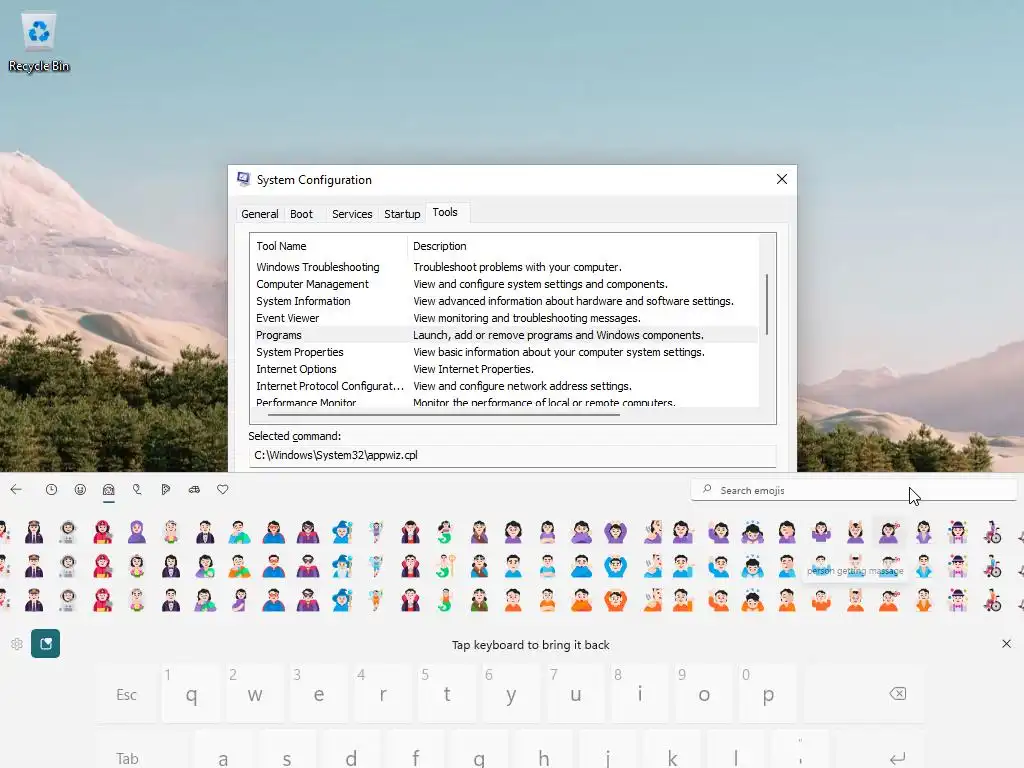Open touch keyboard settings gear
The image size is (1024, 768).
pos(17,644)
